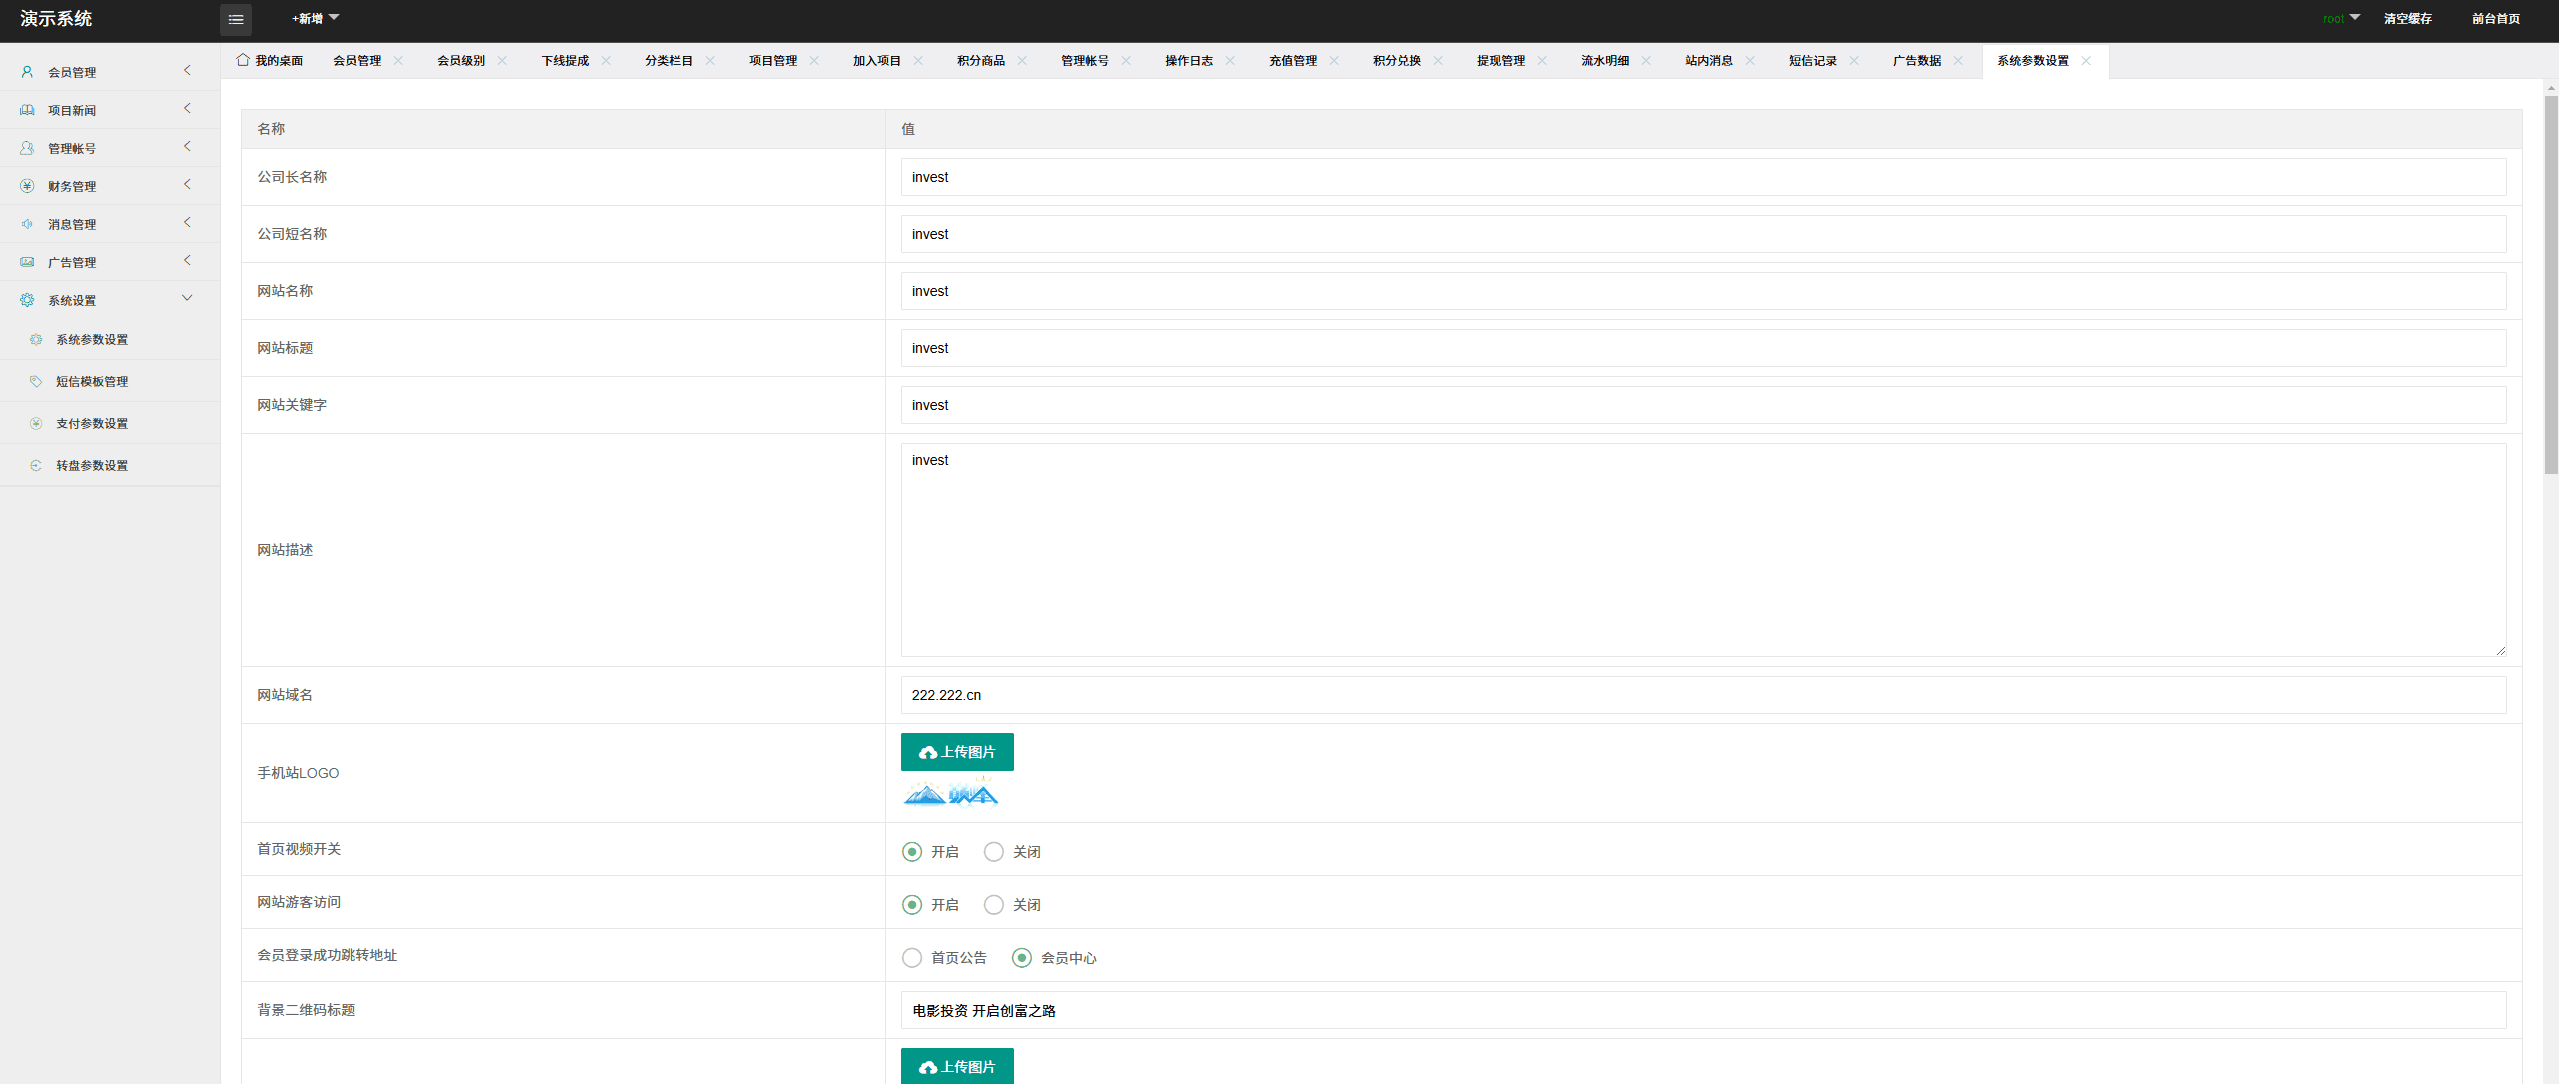Close the 分类栏目 tab
Screen dimensions: 2559x1084
coord(710,61)
